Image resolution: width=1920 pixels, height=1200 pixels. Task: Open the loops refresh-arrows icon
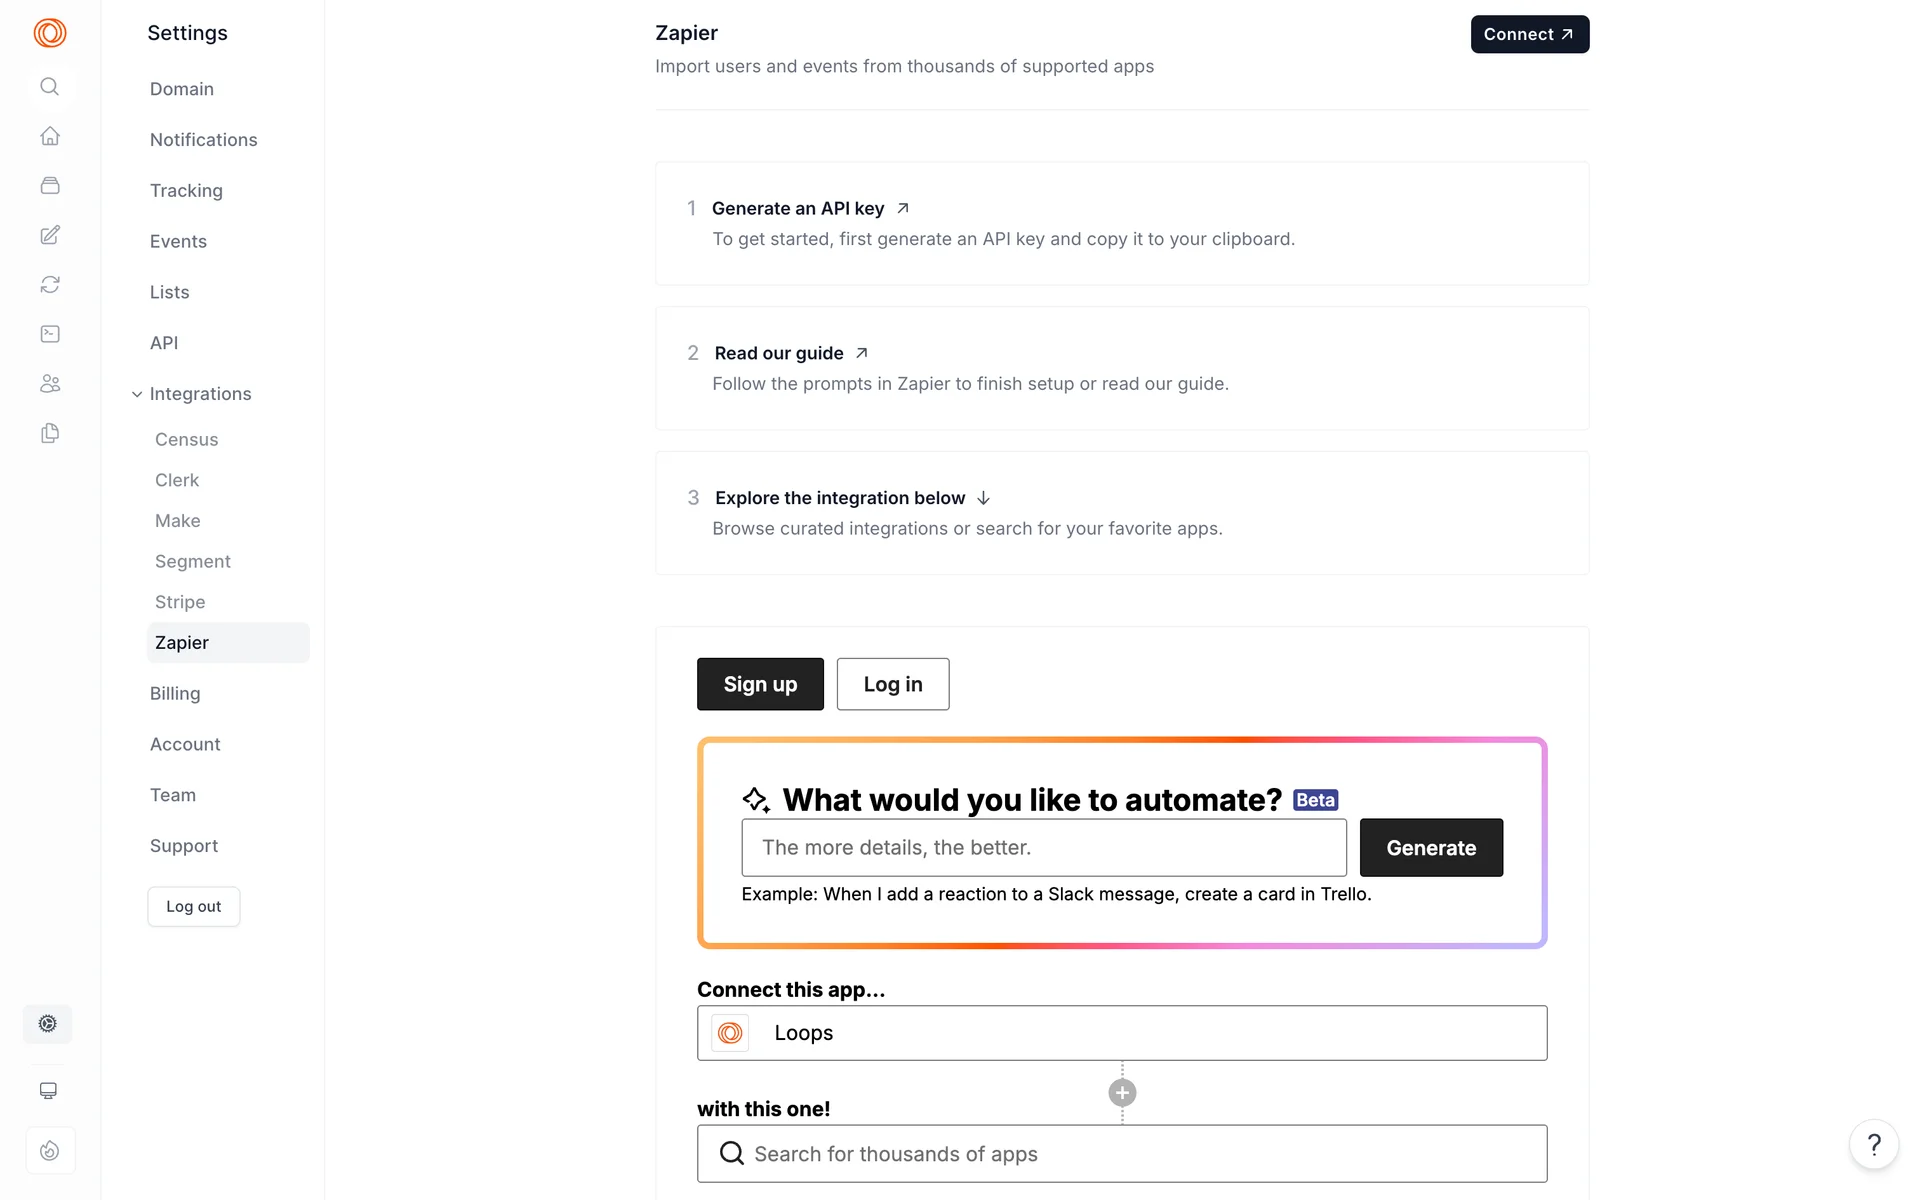(49, 285)
